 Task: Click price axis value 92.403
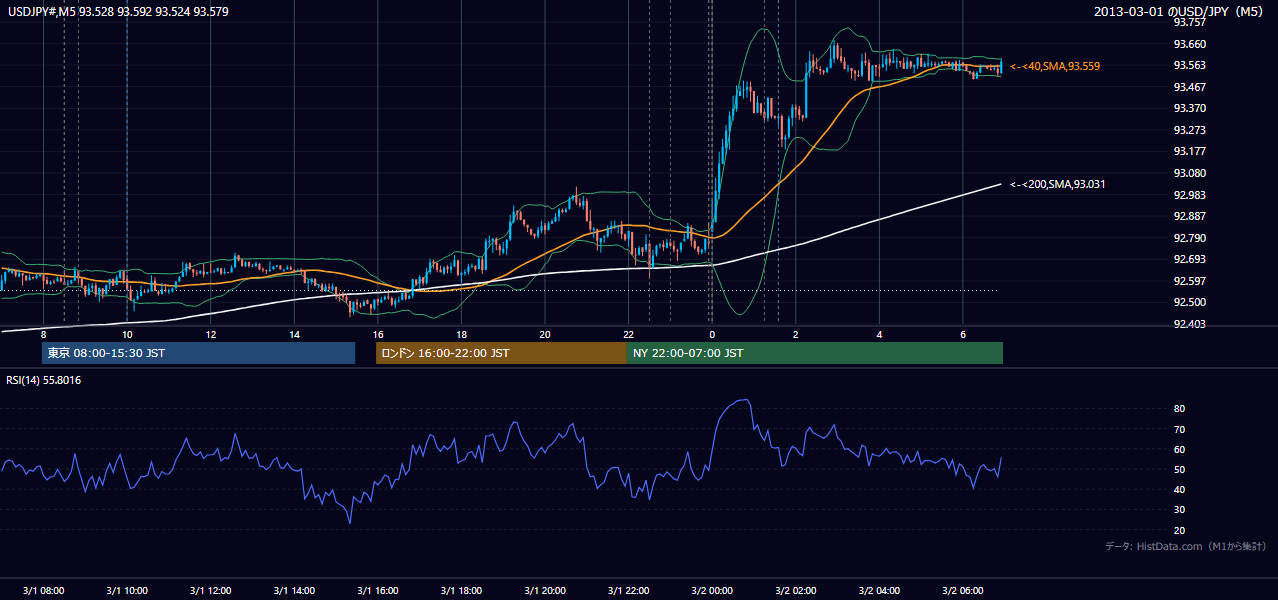pos(1189,324)
